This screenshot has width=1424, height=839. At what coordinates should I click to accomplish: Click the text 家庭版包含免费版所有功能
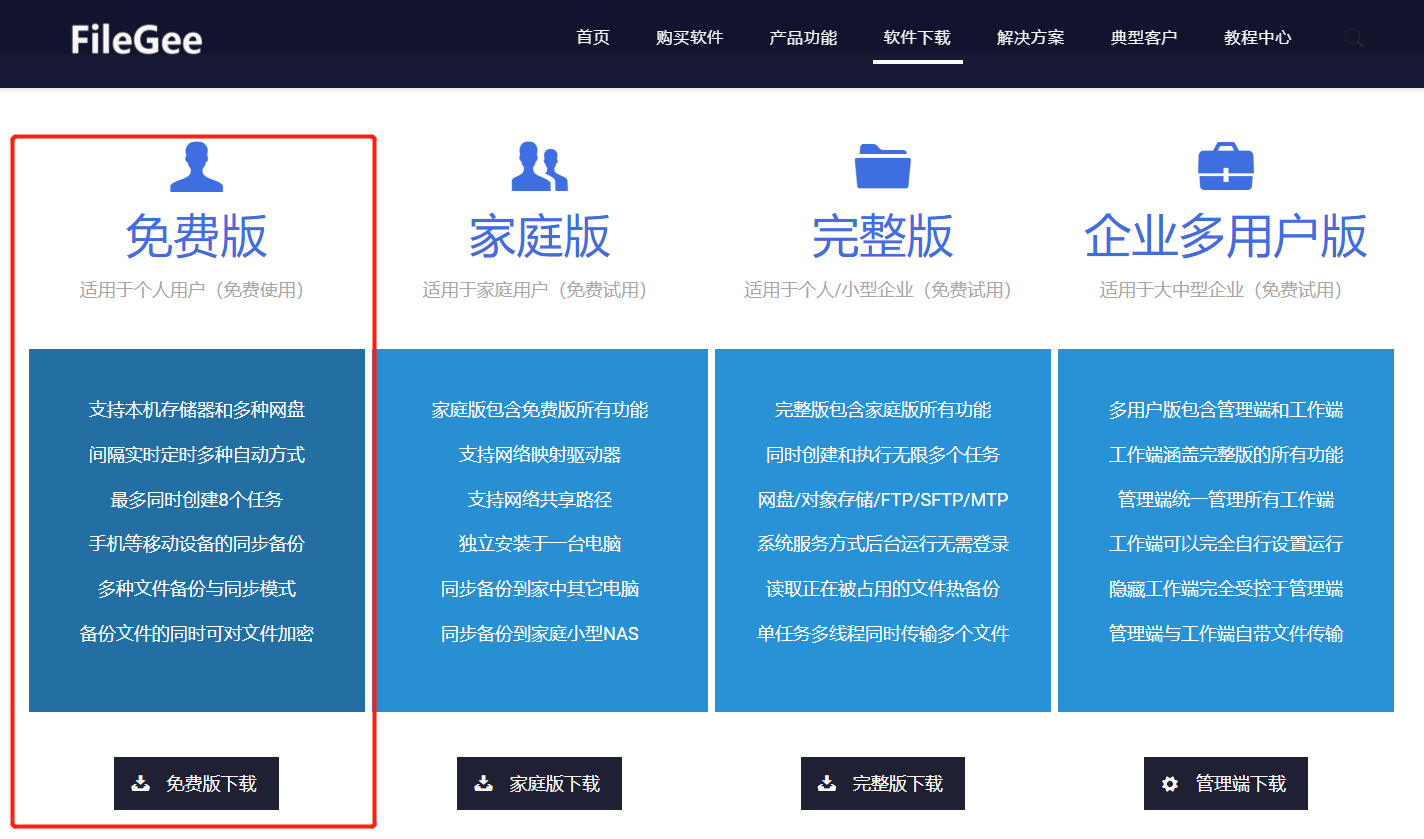(540, 410)
